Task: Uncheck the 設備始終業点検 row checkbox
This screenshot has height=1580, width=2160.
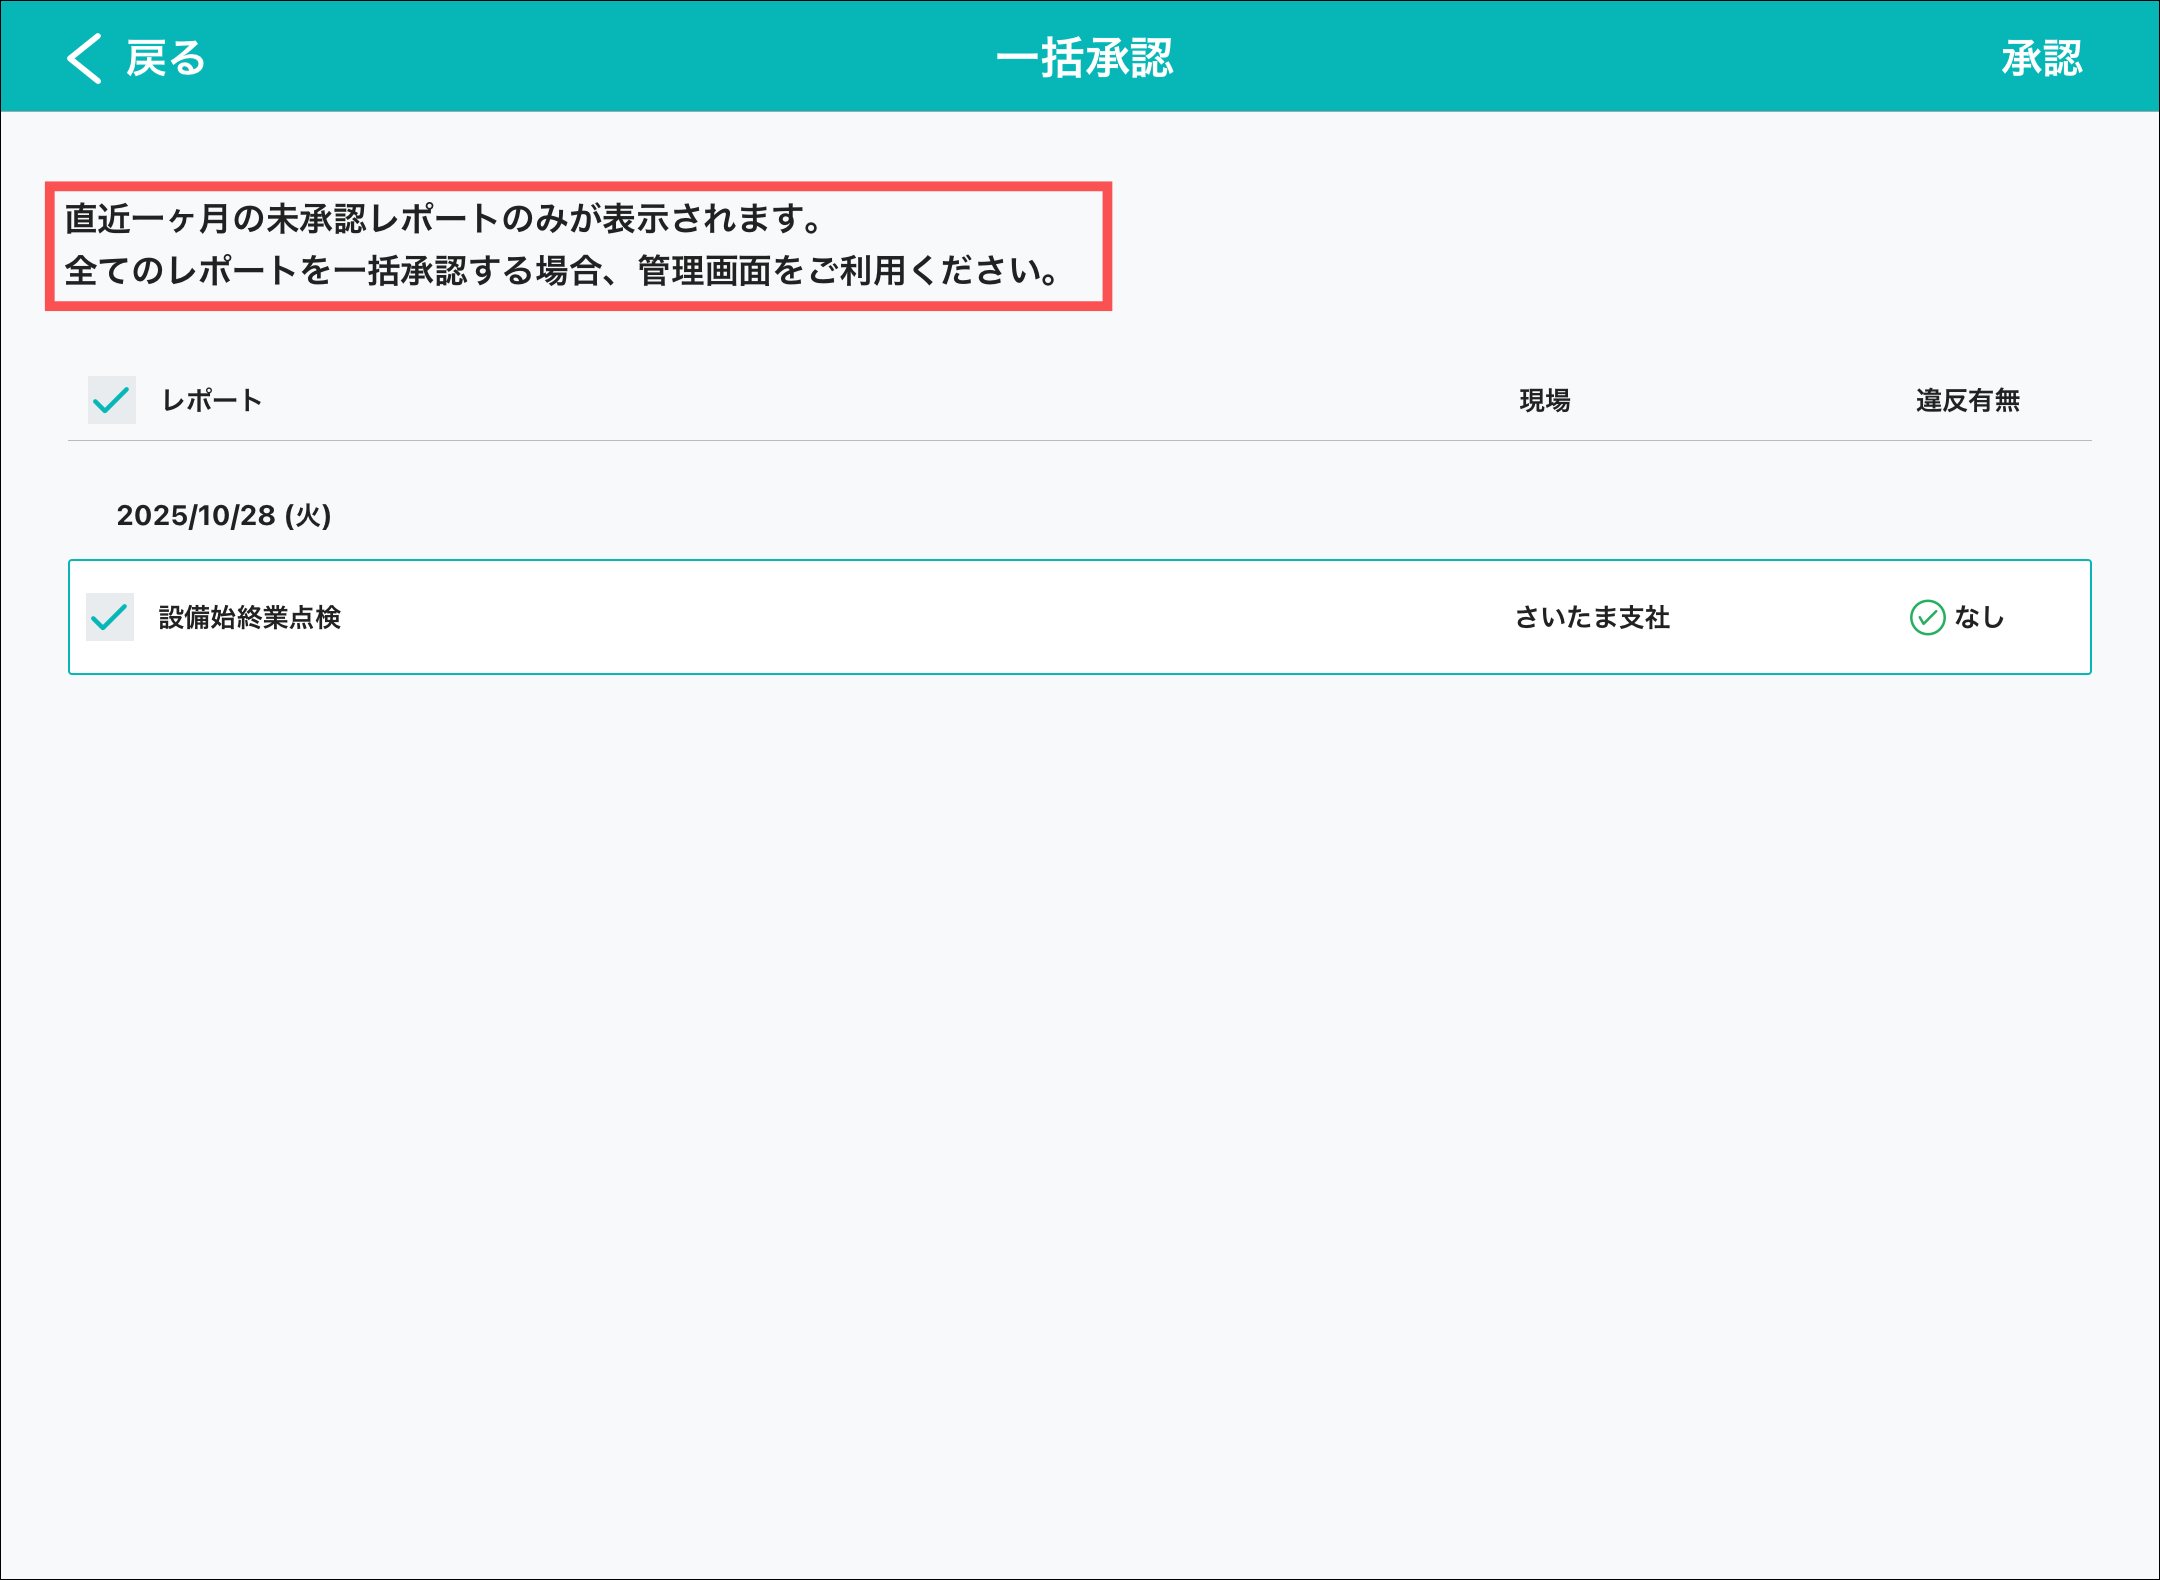Action: click(110, 617)
